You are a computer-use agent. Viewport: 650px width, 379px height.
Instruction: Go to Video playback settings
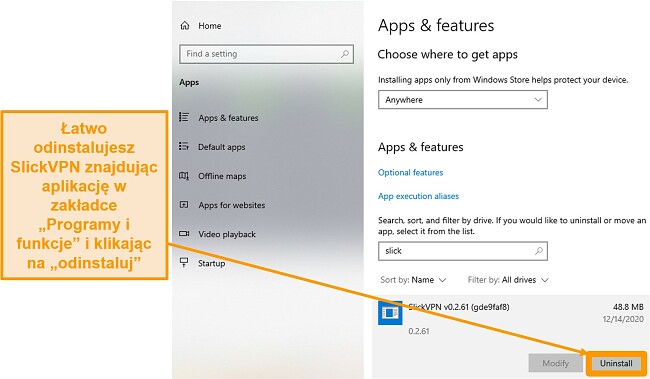[x=227, y=234]
